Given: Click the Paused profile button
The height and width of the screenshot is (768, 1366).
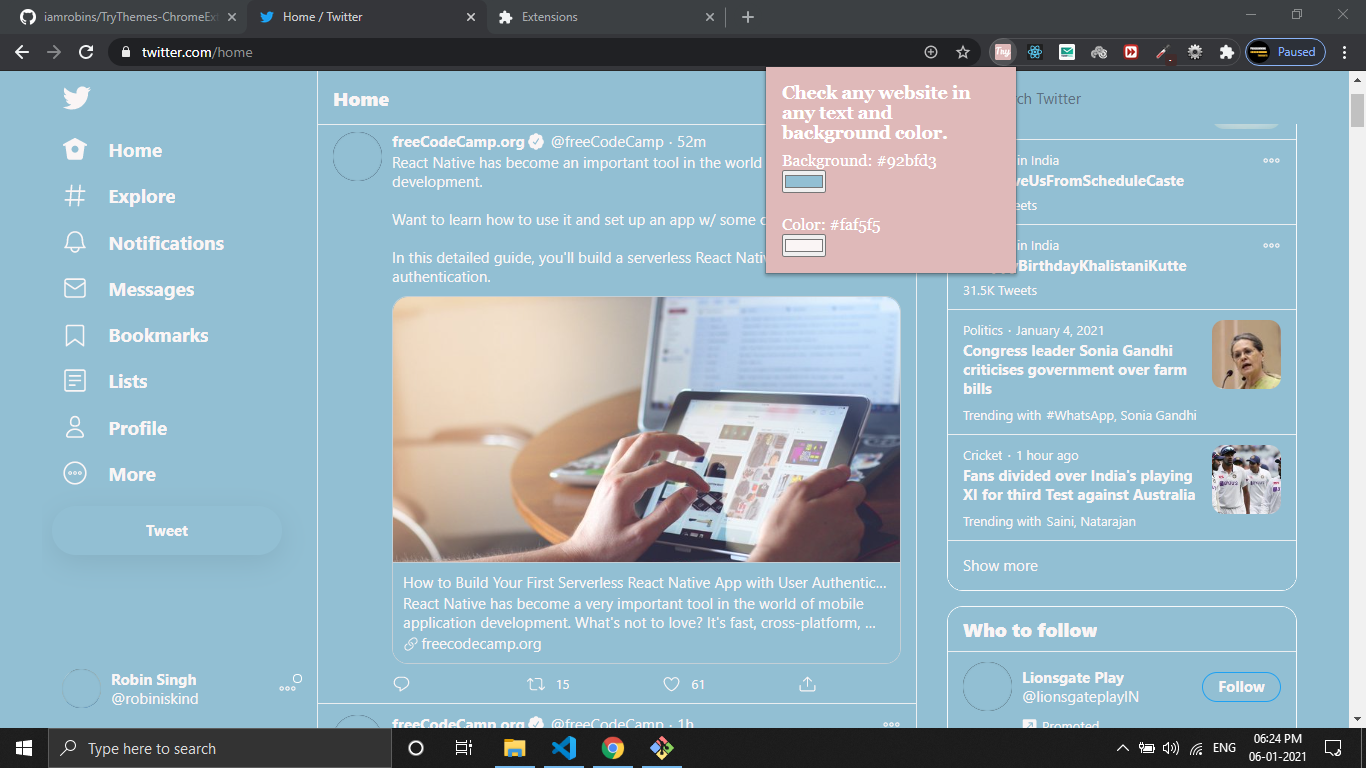Looking at the screenshot, I should [x=1285, y=52].
